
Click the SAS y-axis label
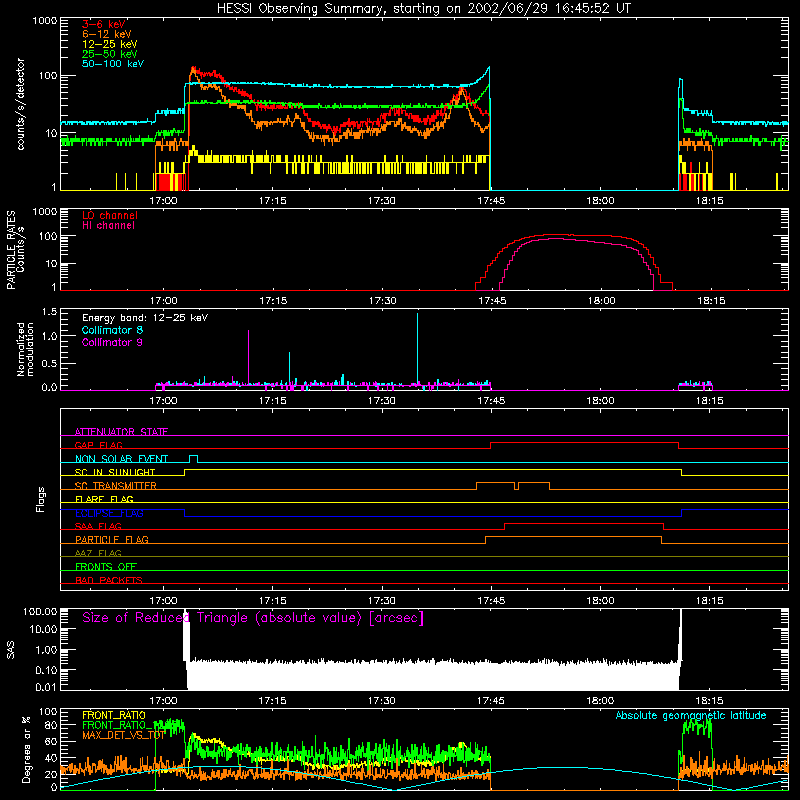click(x=11, y=650)
